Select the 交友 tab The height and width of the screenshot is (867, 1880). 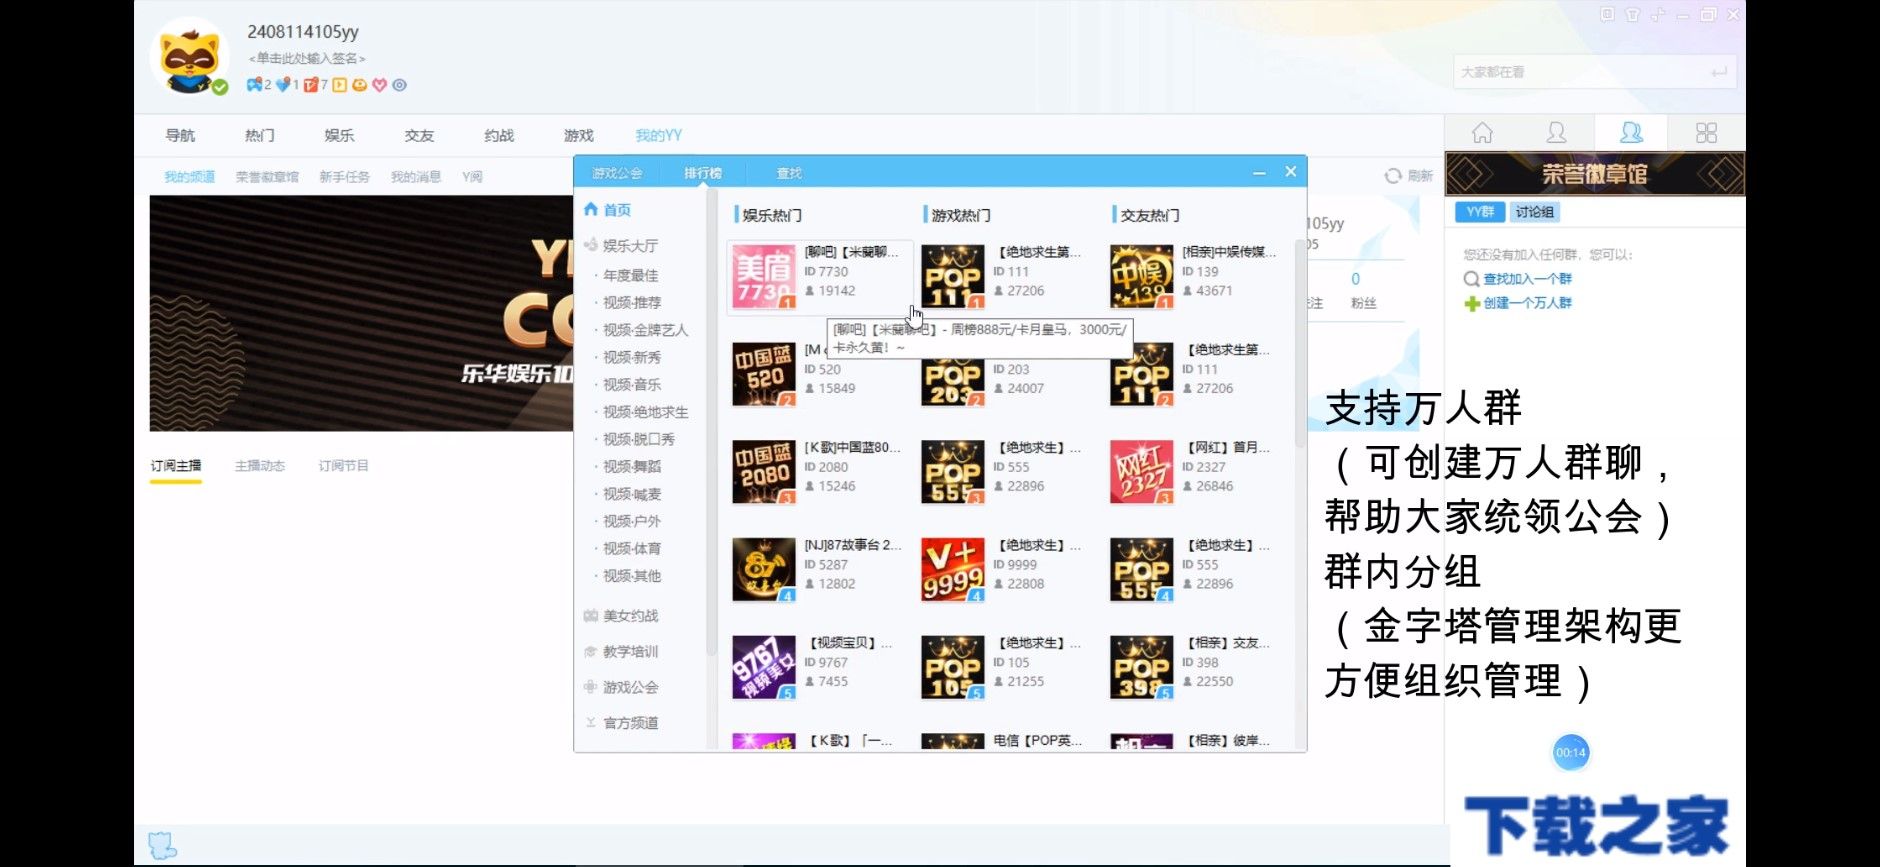click(x=419, y=135)
